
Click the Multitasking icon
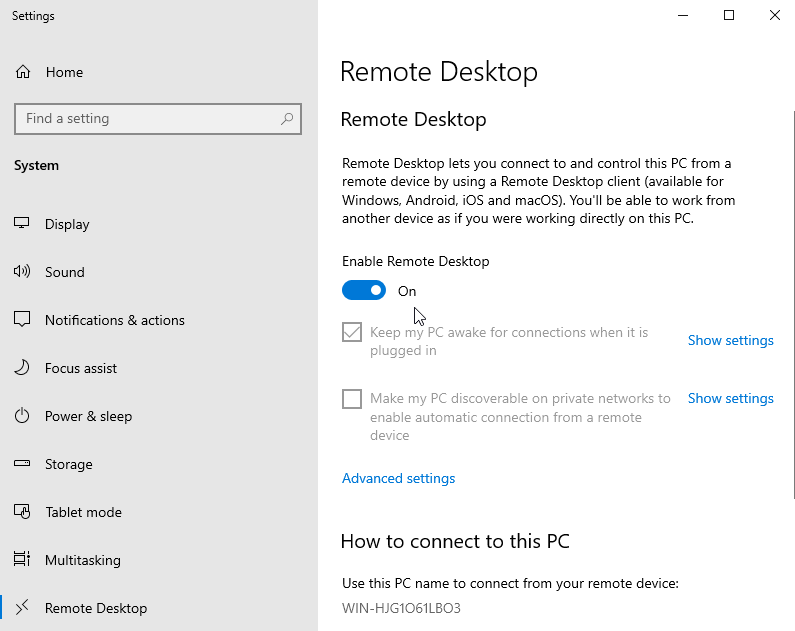click(22, 559)
